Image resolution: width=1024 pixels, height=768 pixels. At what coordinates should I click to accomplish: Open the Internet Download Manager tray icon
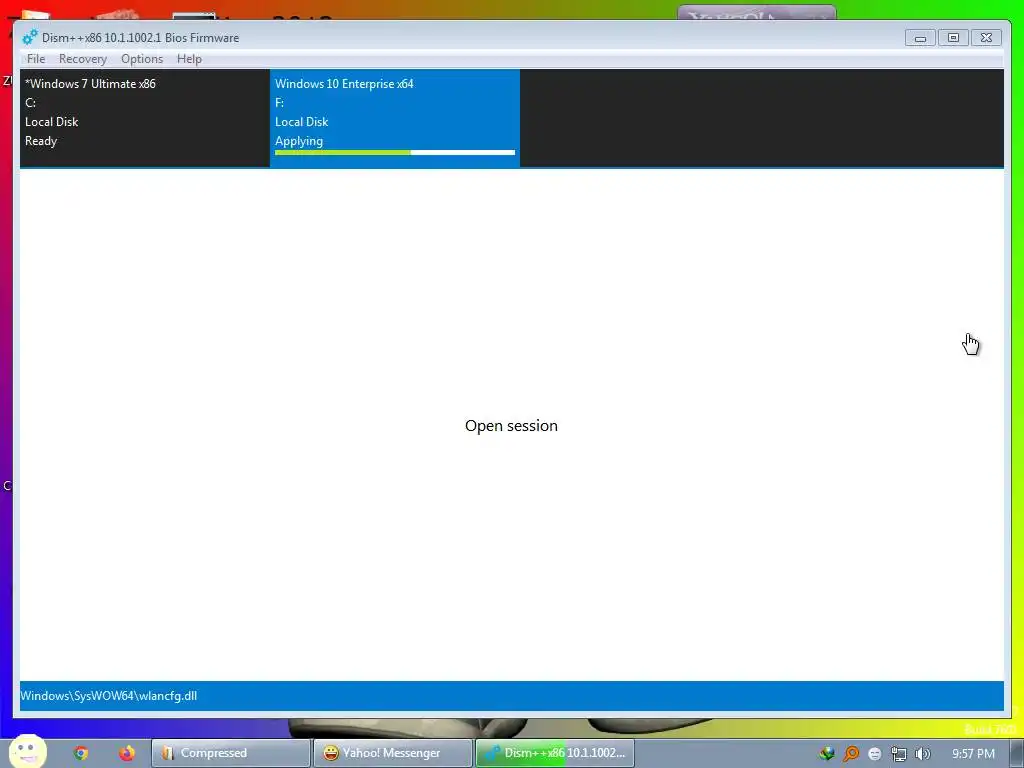[x=827, y=754]
